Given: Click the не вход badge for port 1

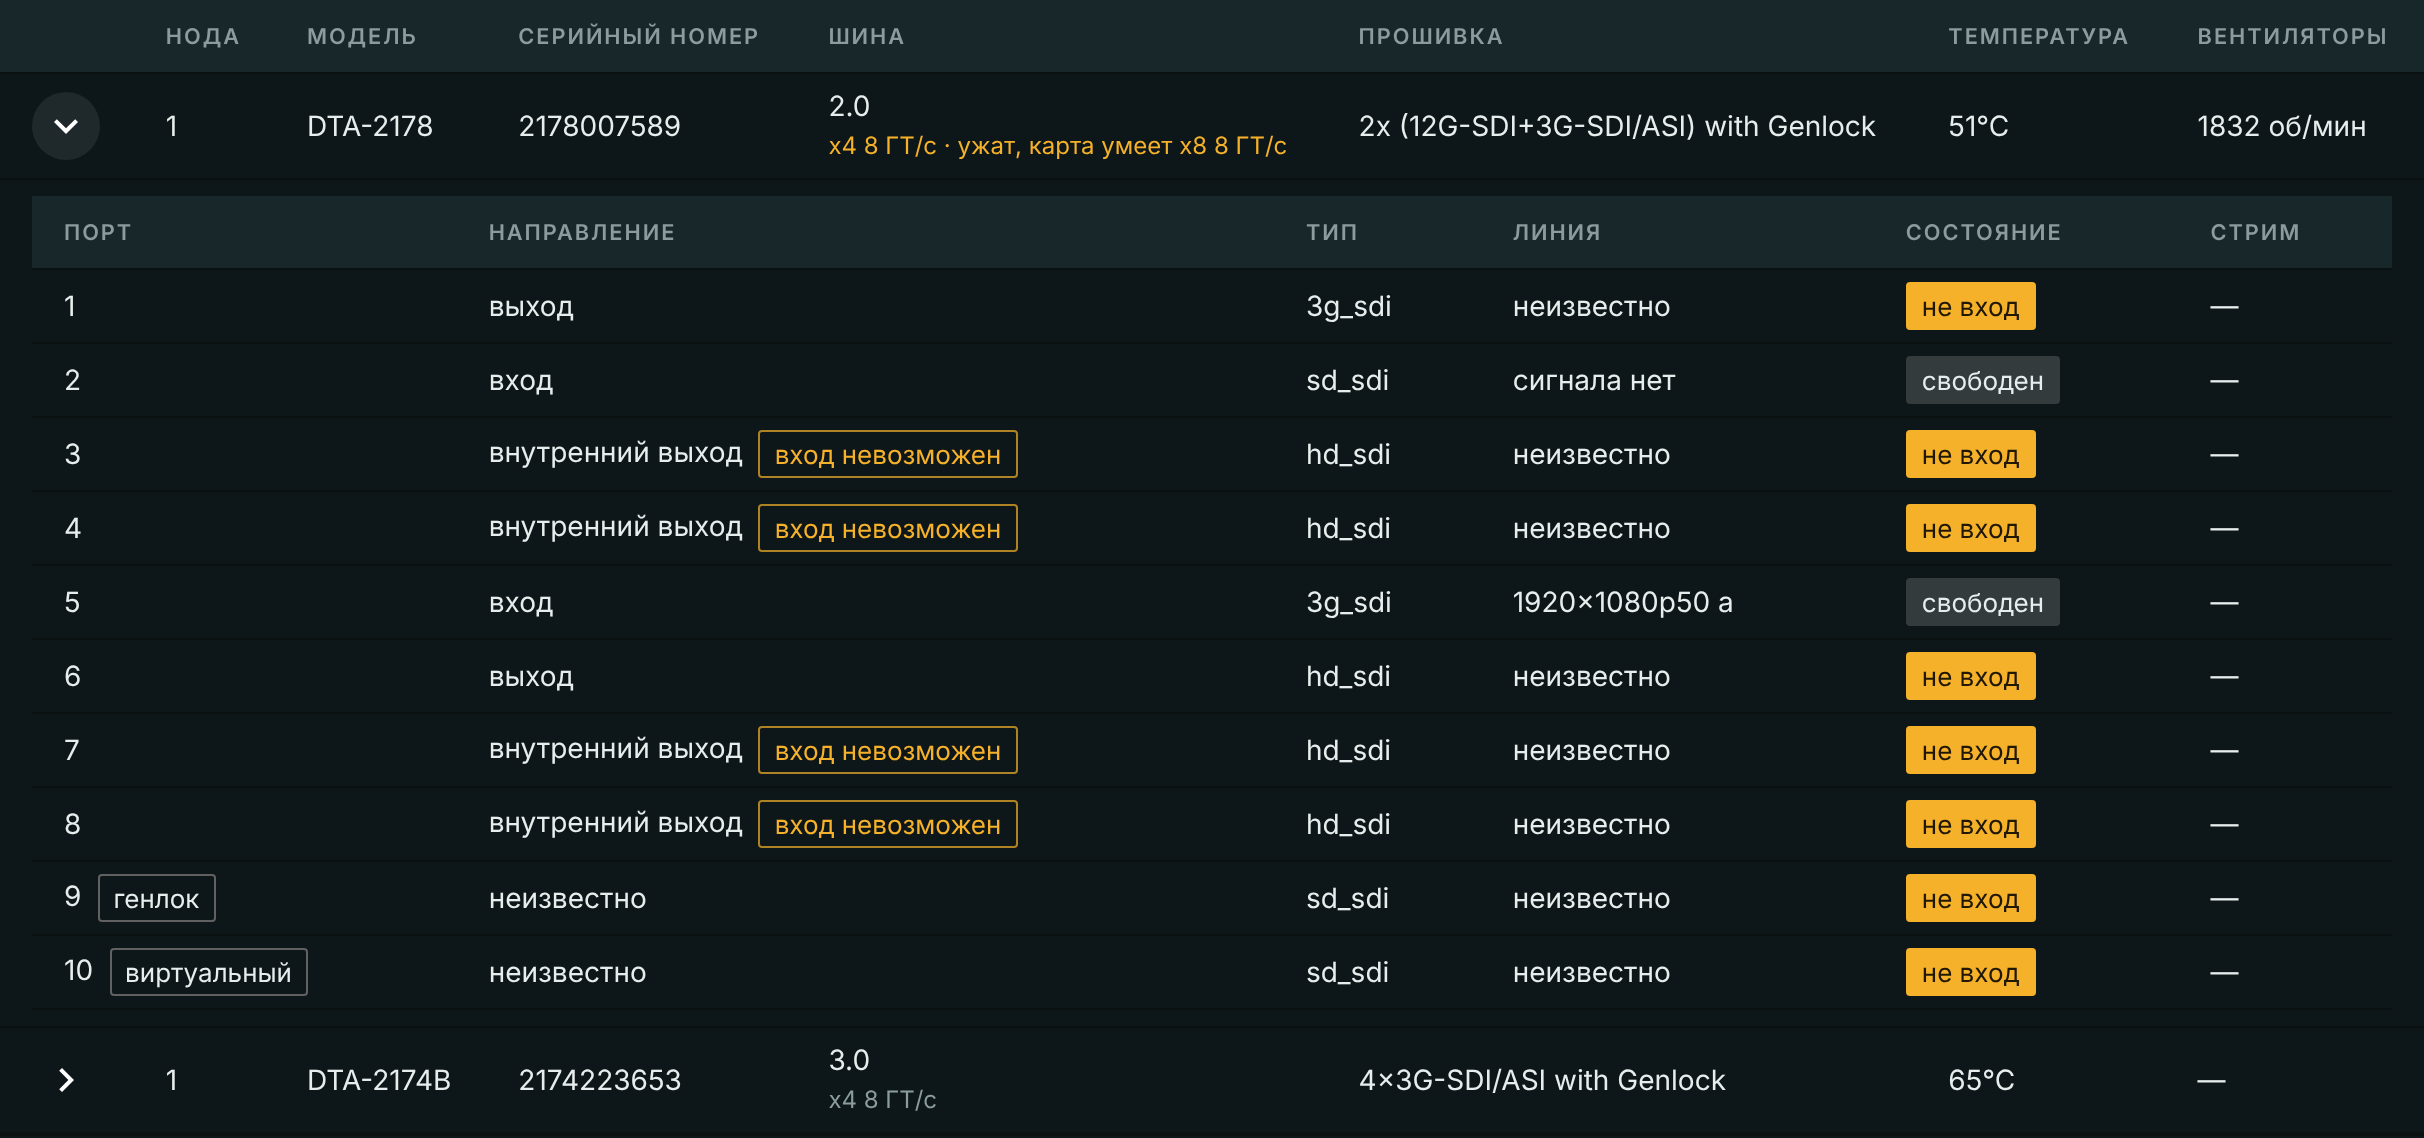Looking at the screenshot, I should click(1970, 306).
